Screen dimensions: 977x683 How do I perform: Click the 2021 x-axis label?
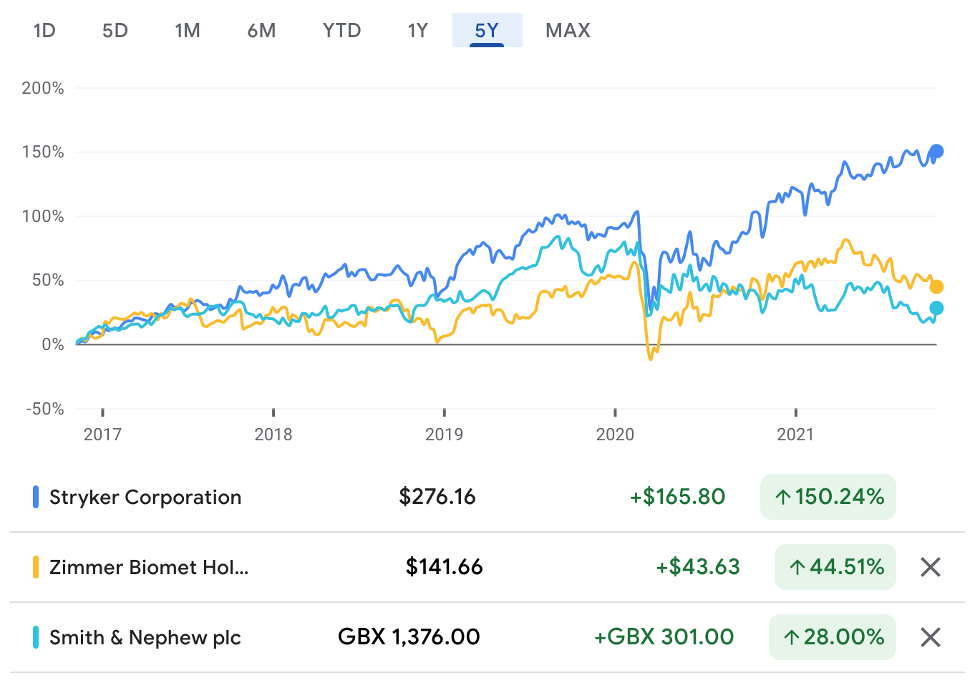pos(796,434)
